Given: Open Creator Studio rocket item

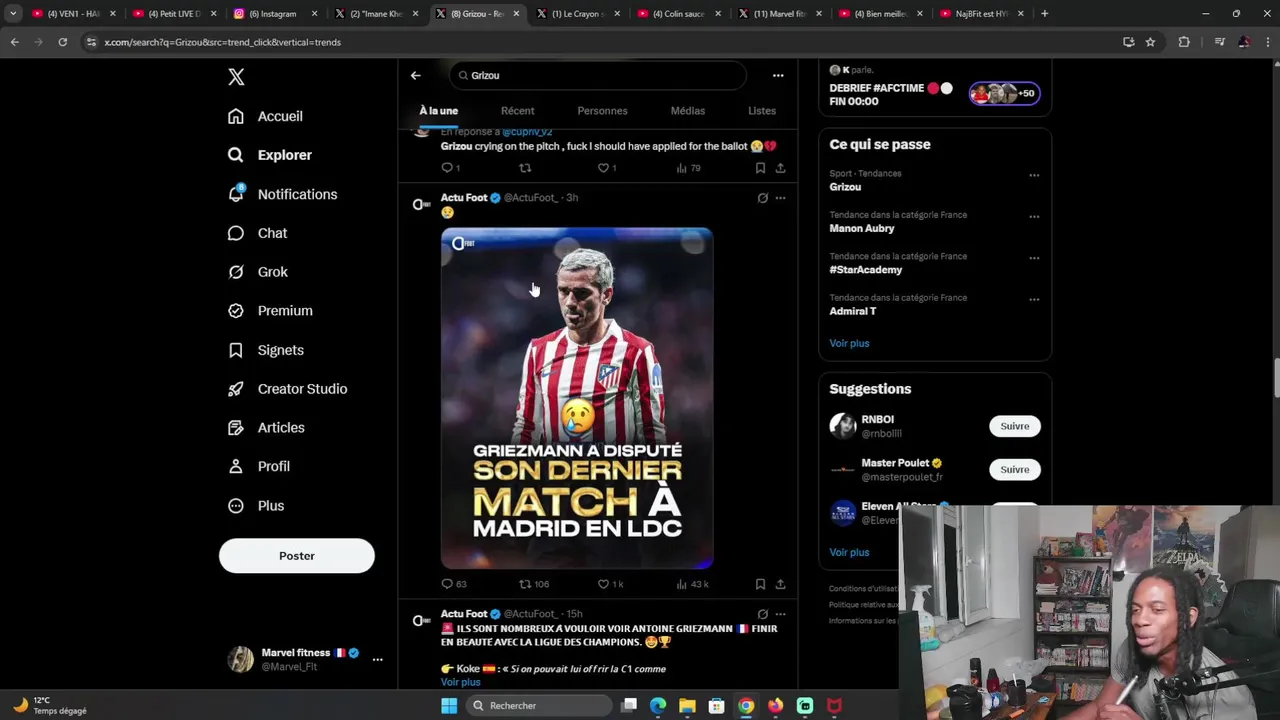Looking at the screenshot, I should click(x=287, y=389).
